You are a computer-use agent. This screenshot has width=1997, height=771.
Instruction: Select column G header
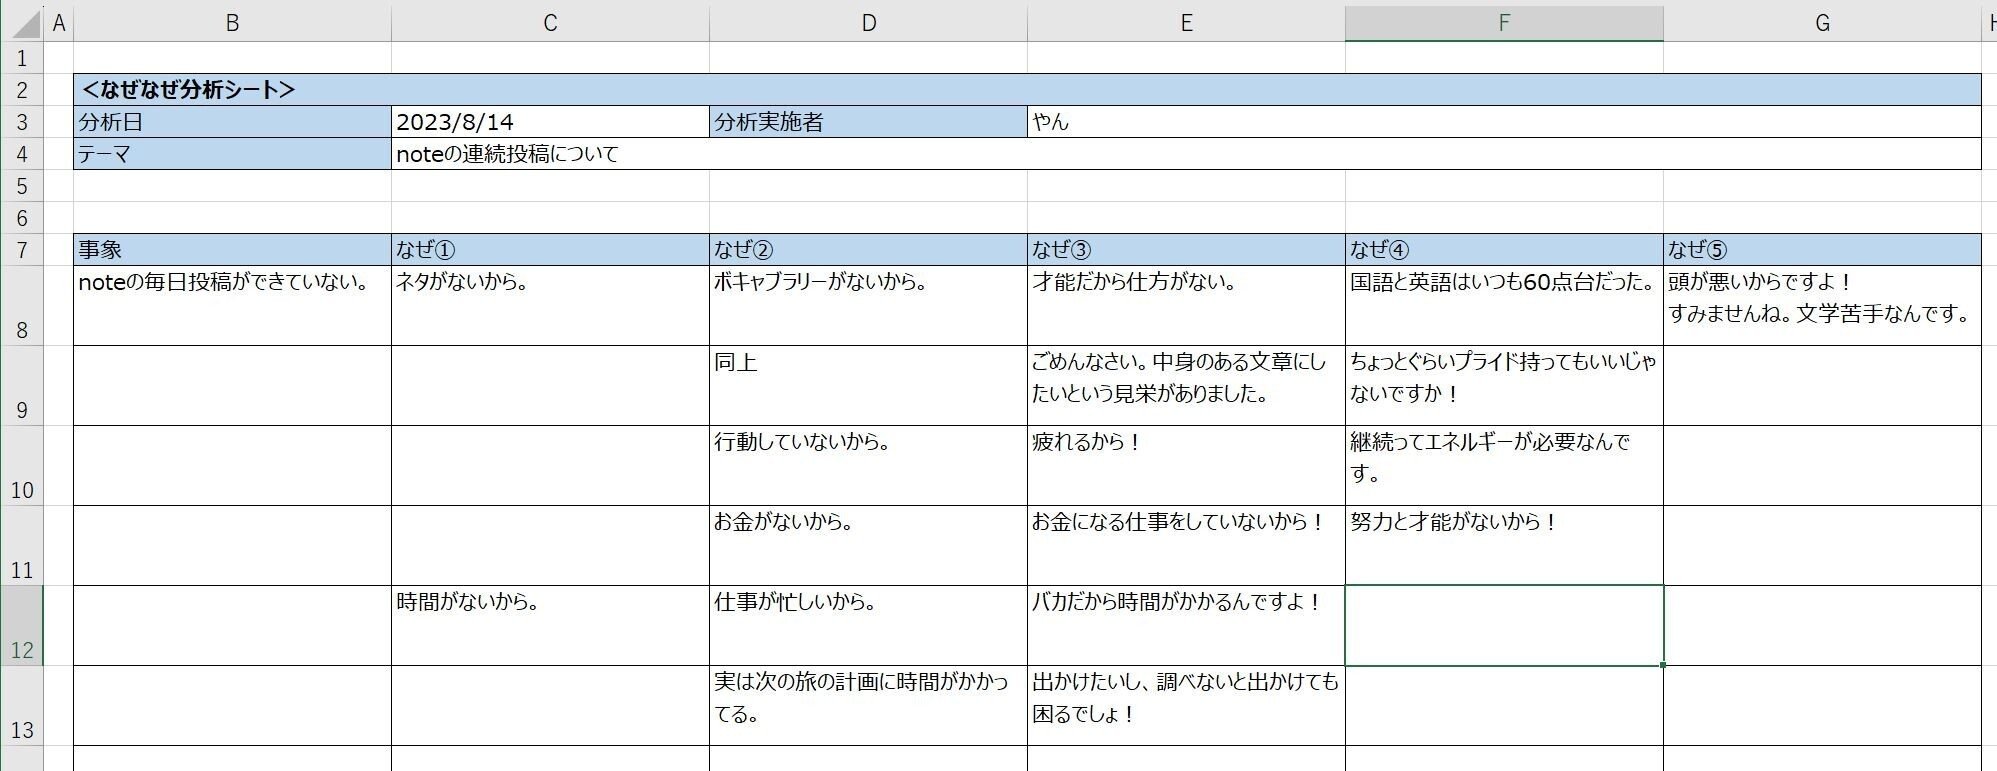tap(1822, 23)
